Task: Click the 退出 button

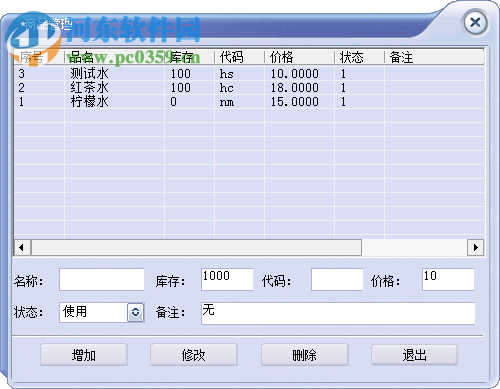Action: [x=414, y=355]
